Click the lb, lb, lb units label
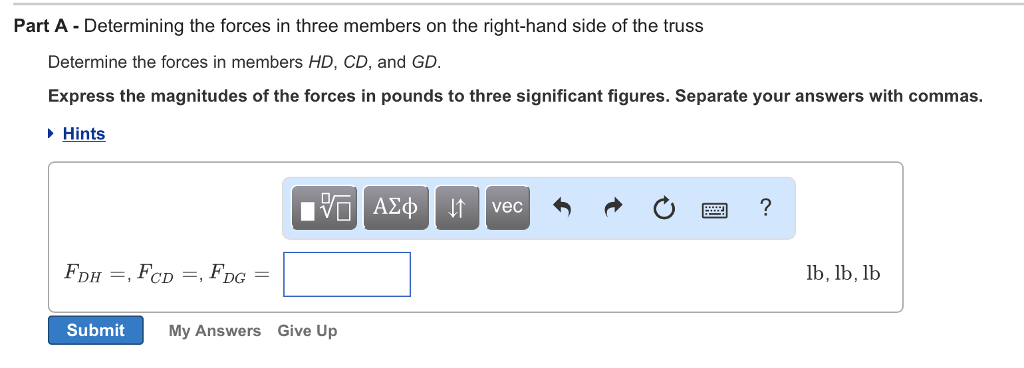The width and height of the screenshot is (1024, 368). pos(843,273)
